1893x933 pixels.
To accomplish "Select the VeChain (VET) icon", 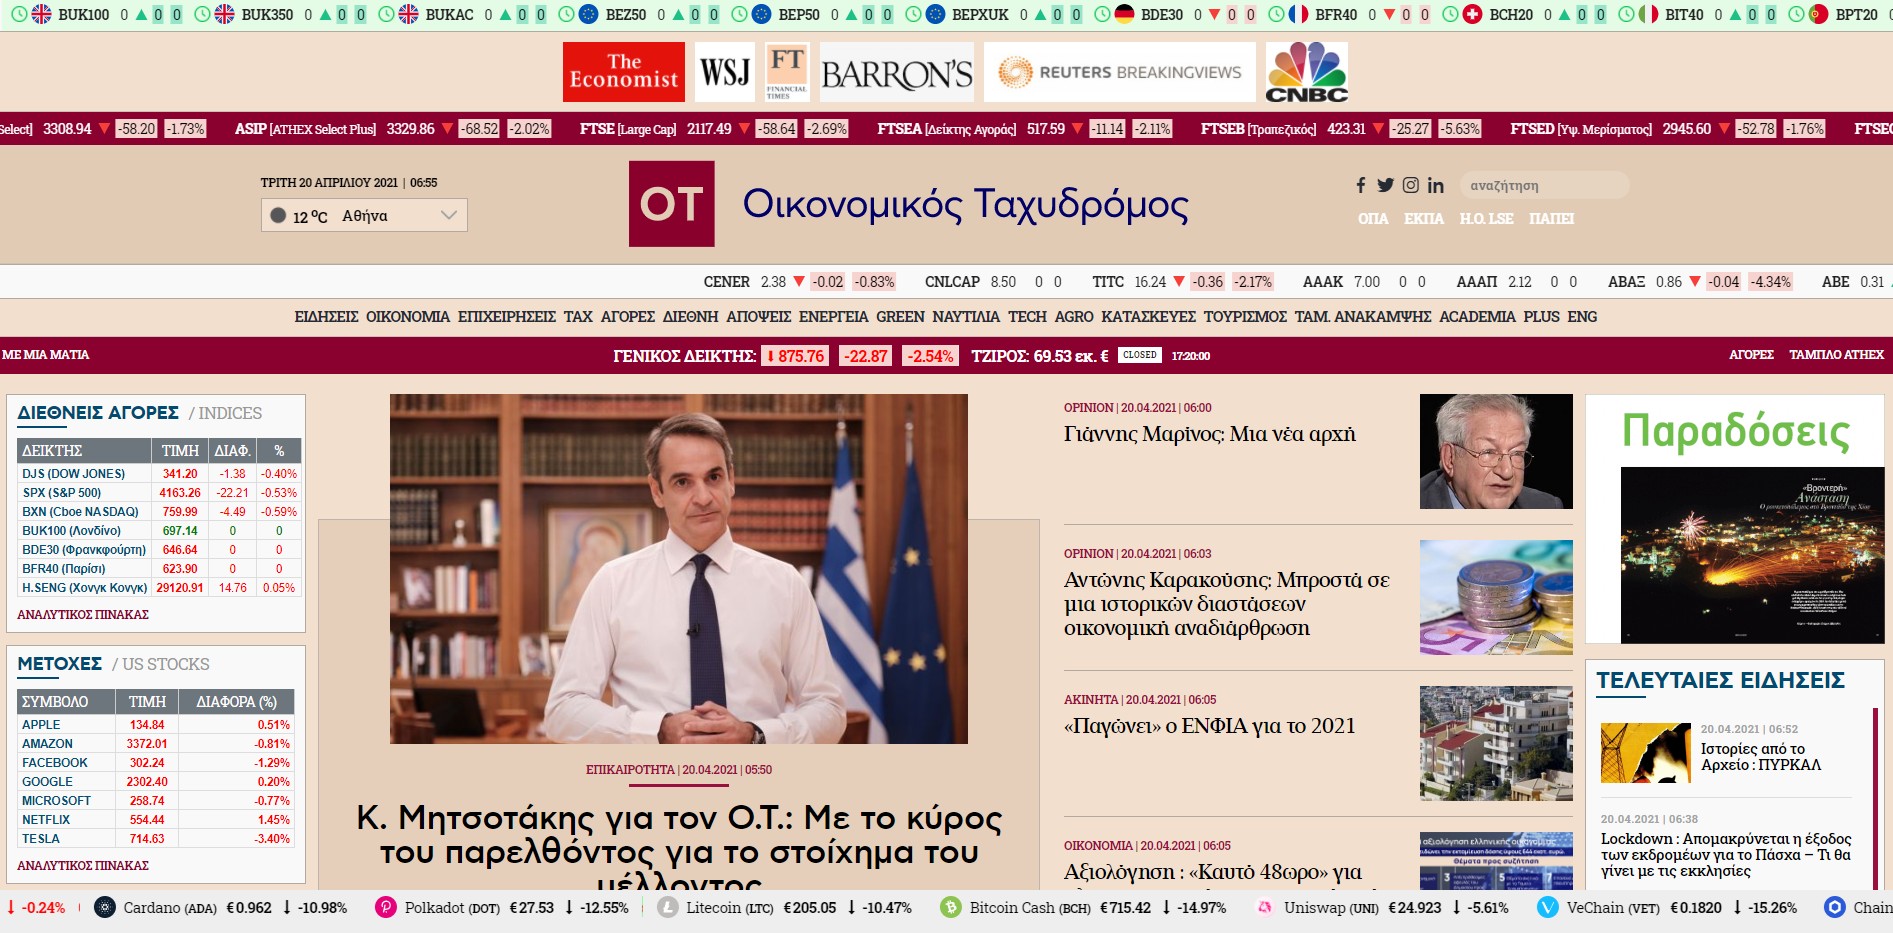I will [x=1547, y=908].
